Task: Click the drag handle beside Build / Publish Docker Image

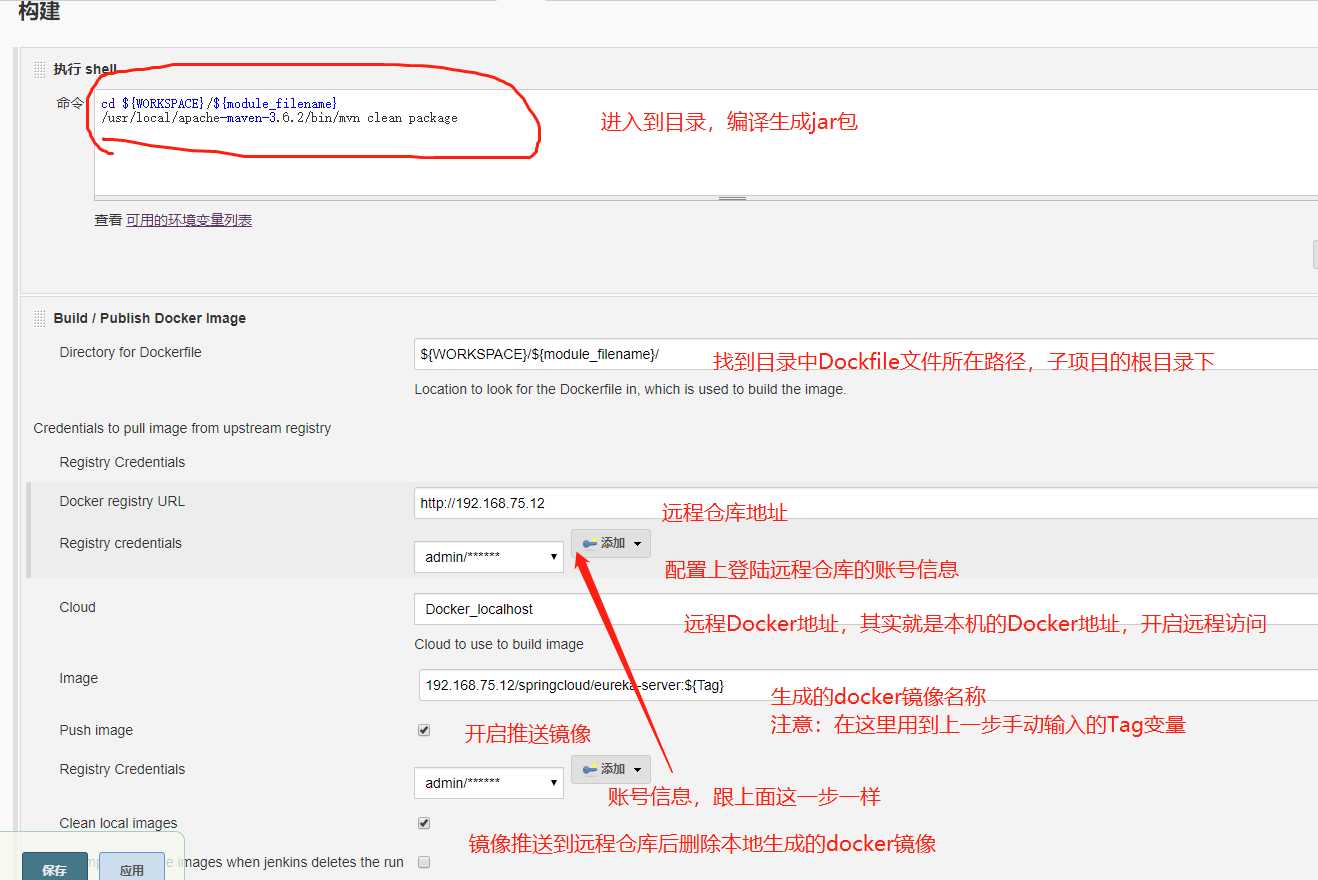Action: [40, 318]
